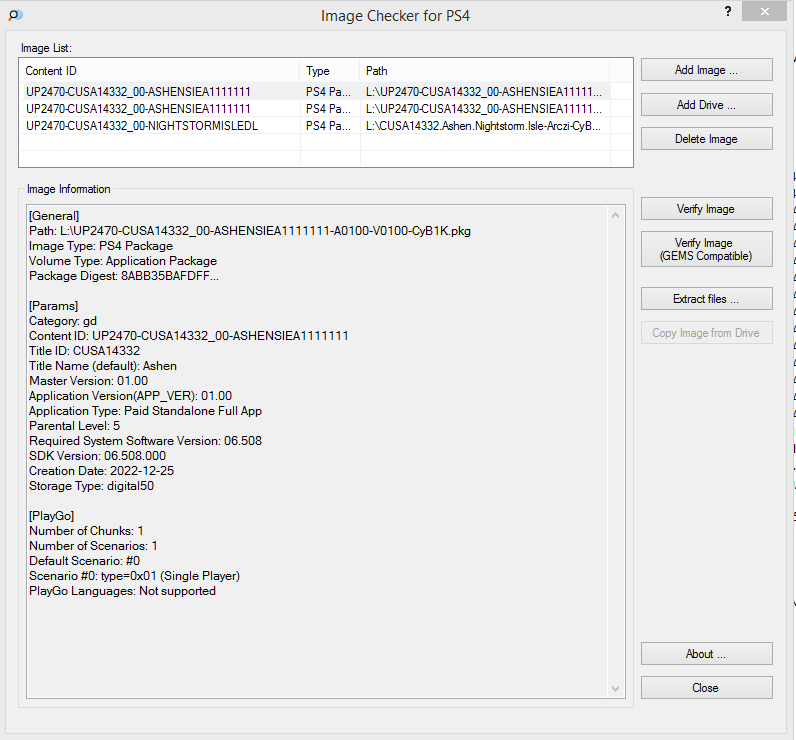The height and width of the screenshot is (740, 796).
Task: Click the Number of Chunks: 1 line
Action: coord(86,531)
